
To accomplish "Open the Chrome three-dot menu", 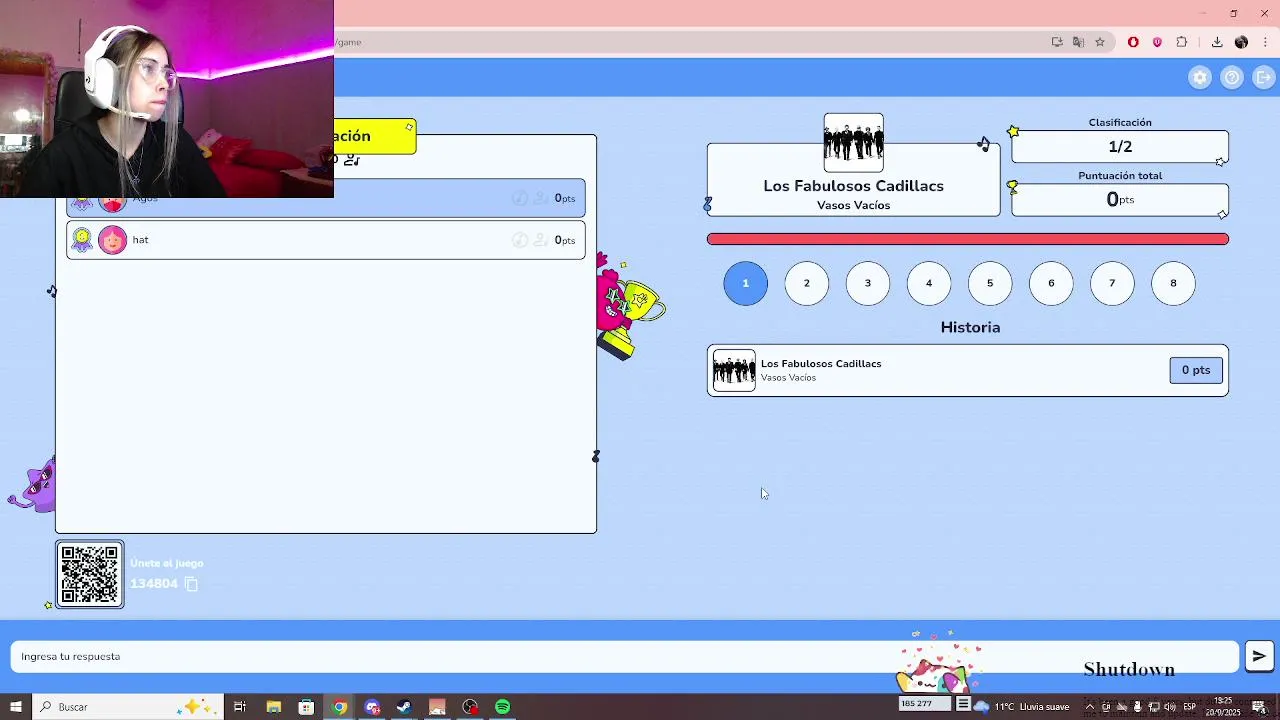I will tap(1266, 42).
